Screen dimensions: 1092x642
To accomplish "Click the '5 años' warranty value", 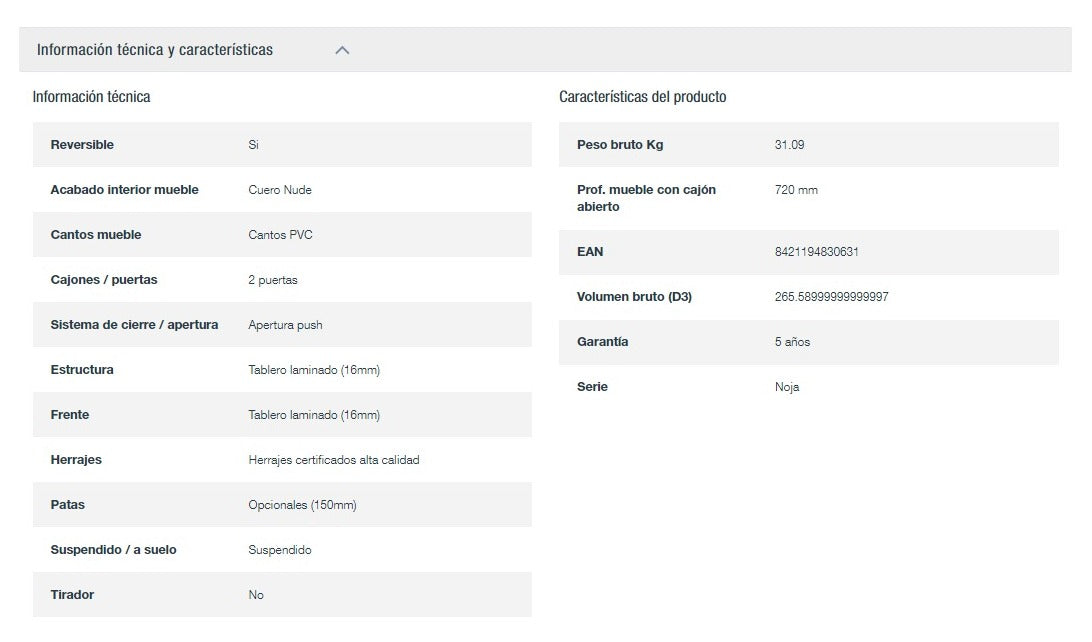I will [x=792, y=342].
